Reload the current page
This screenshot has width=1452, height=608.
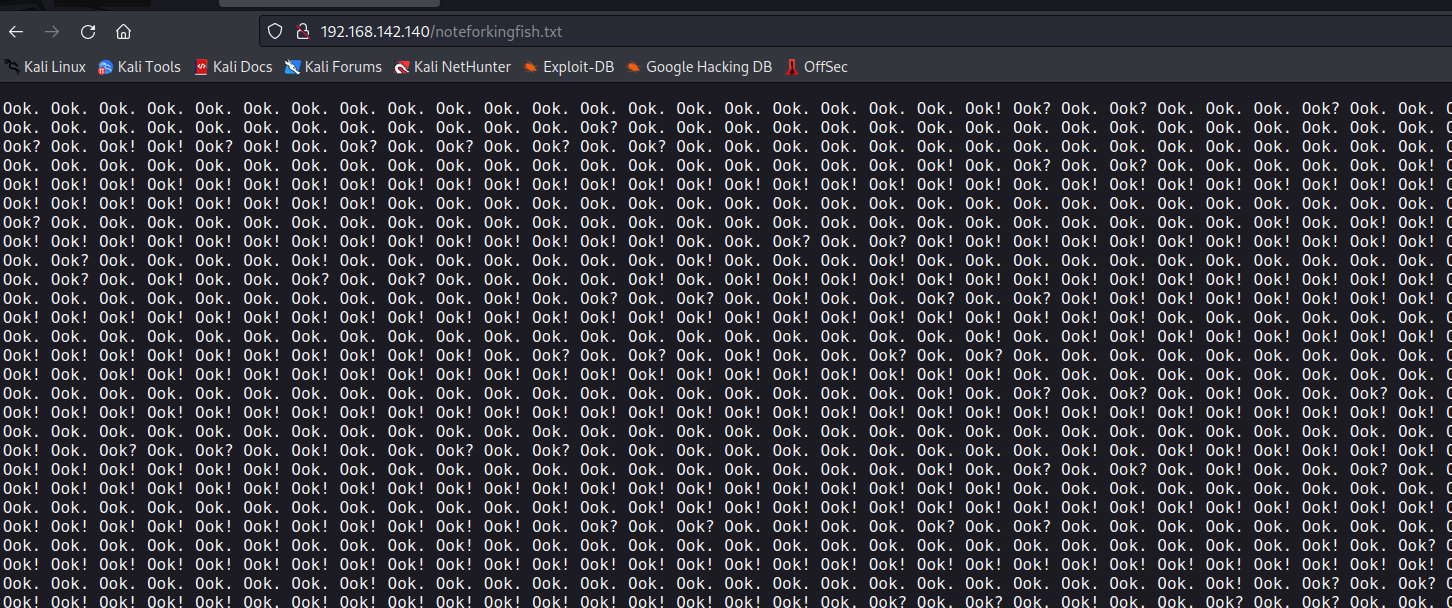coord(88,31)
